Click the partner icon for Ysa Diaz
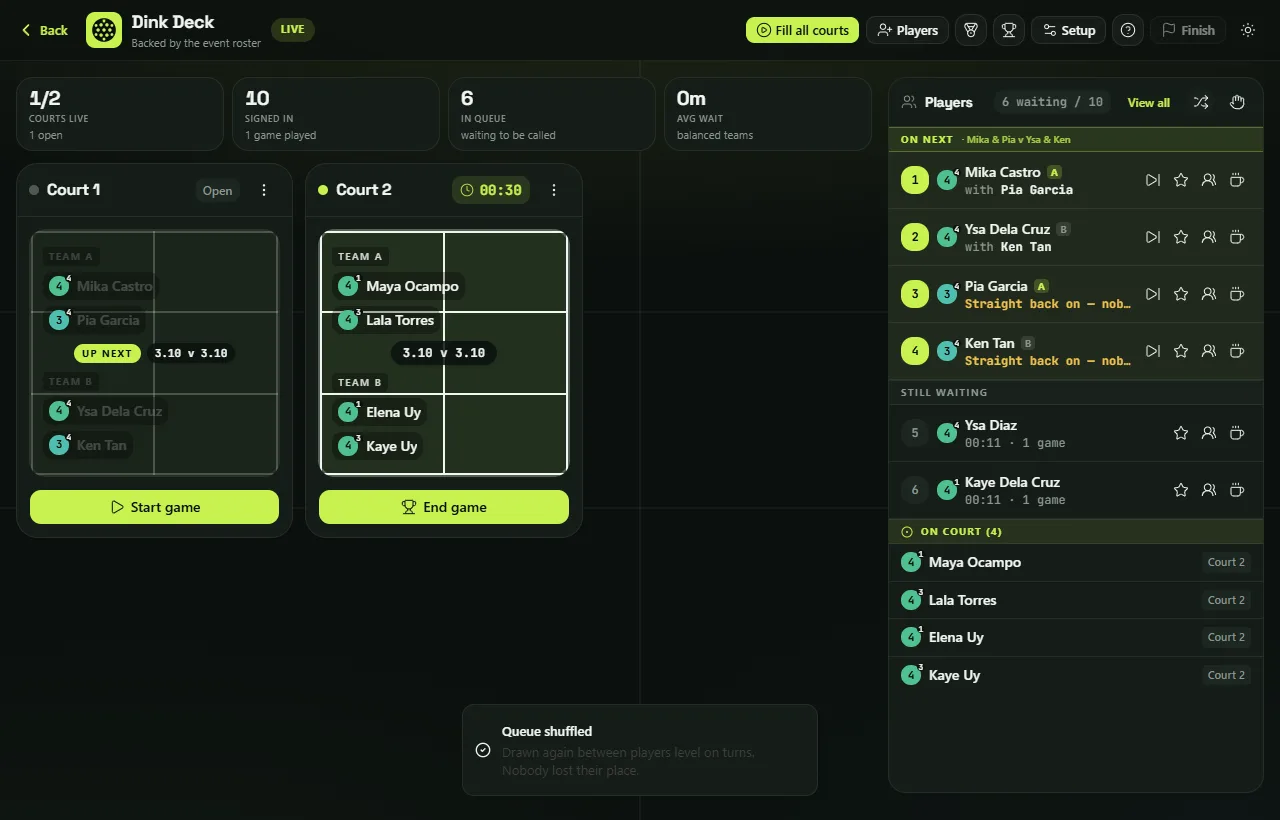This screenshot has height=820, width=1280. 1209,433
